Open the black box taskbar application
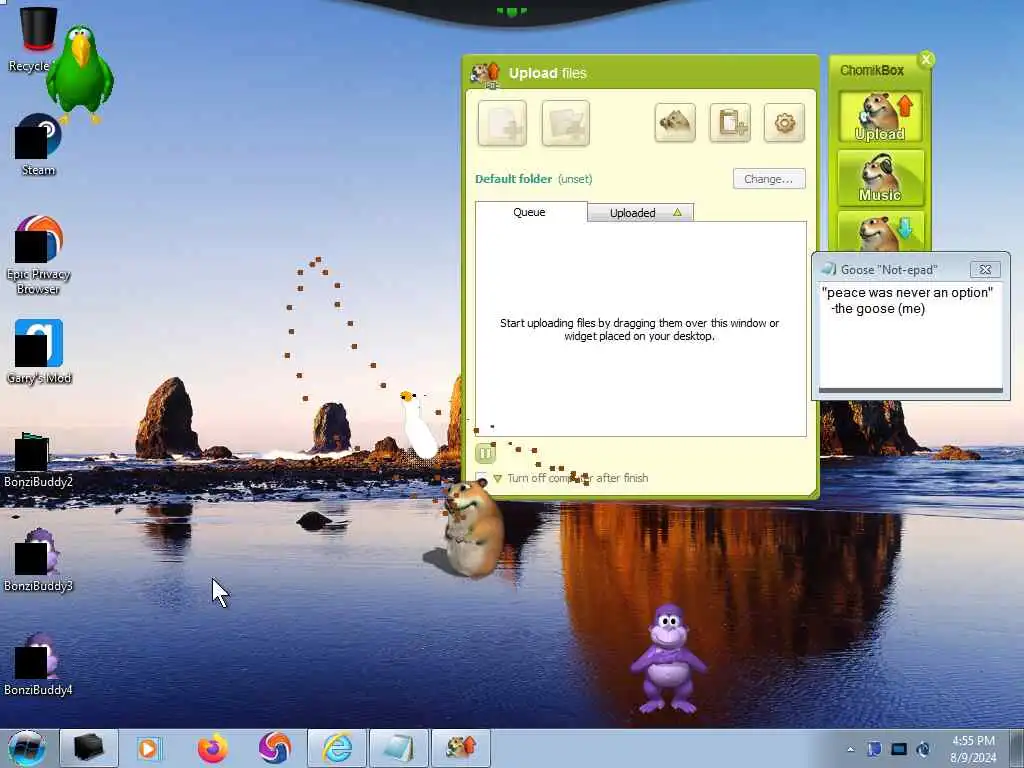The width and height of the screenshot is (1024, 768). click(x=89, y=748)
